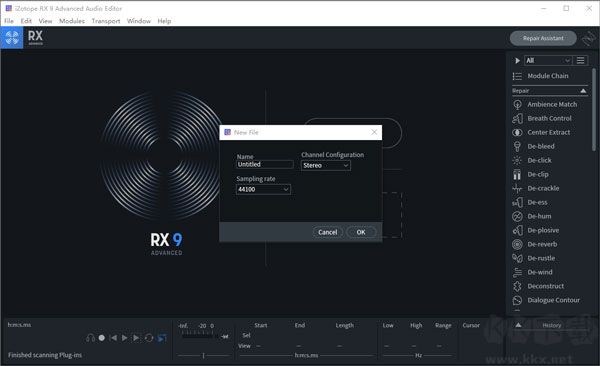Image resolution: width=600 pixels, height=366 pixels.
Task: Expand the History panel arrow
Action: click(x=518, y=325)
